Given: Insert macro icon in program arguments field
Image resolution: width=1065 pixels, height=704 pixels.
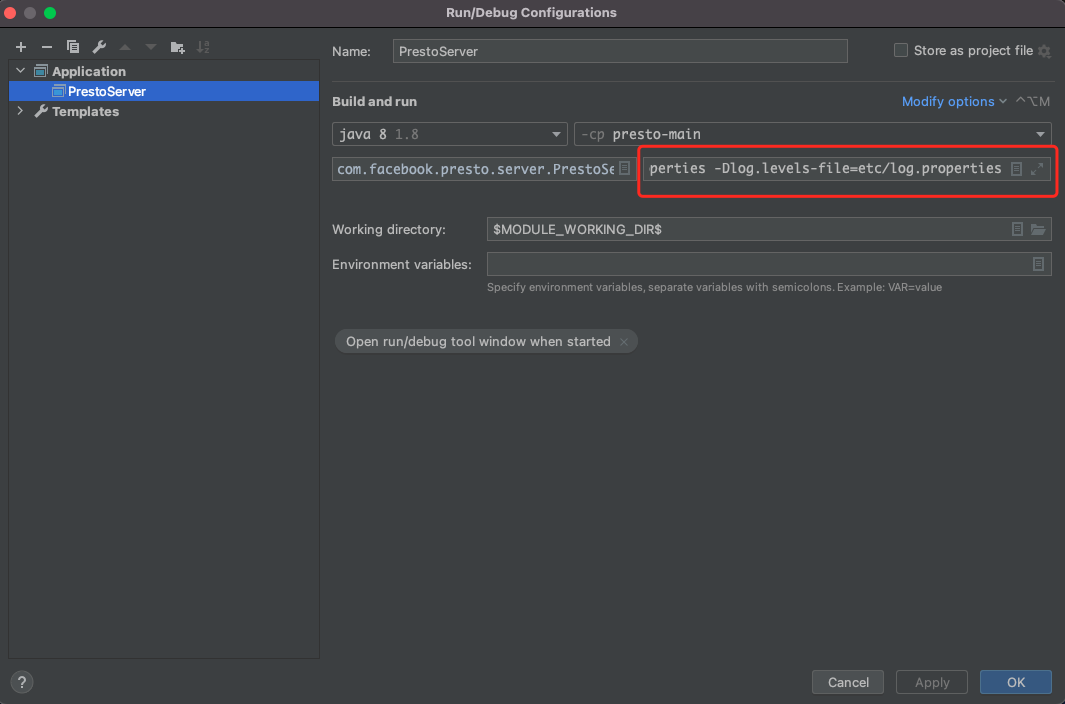Looking at the screenshot, I should [x=1016, y=169].
